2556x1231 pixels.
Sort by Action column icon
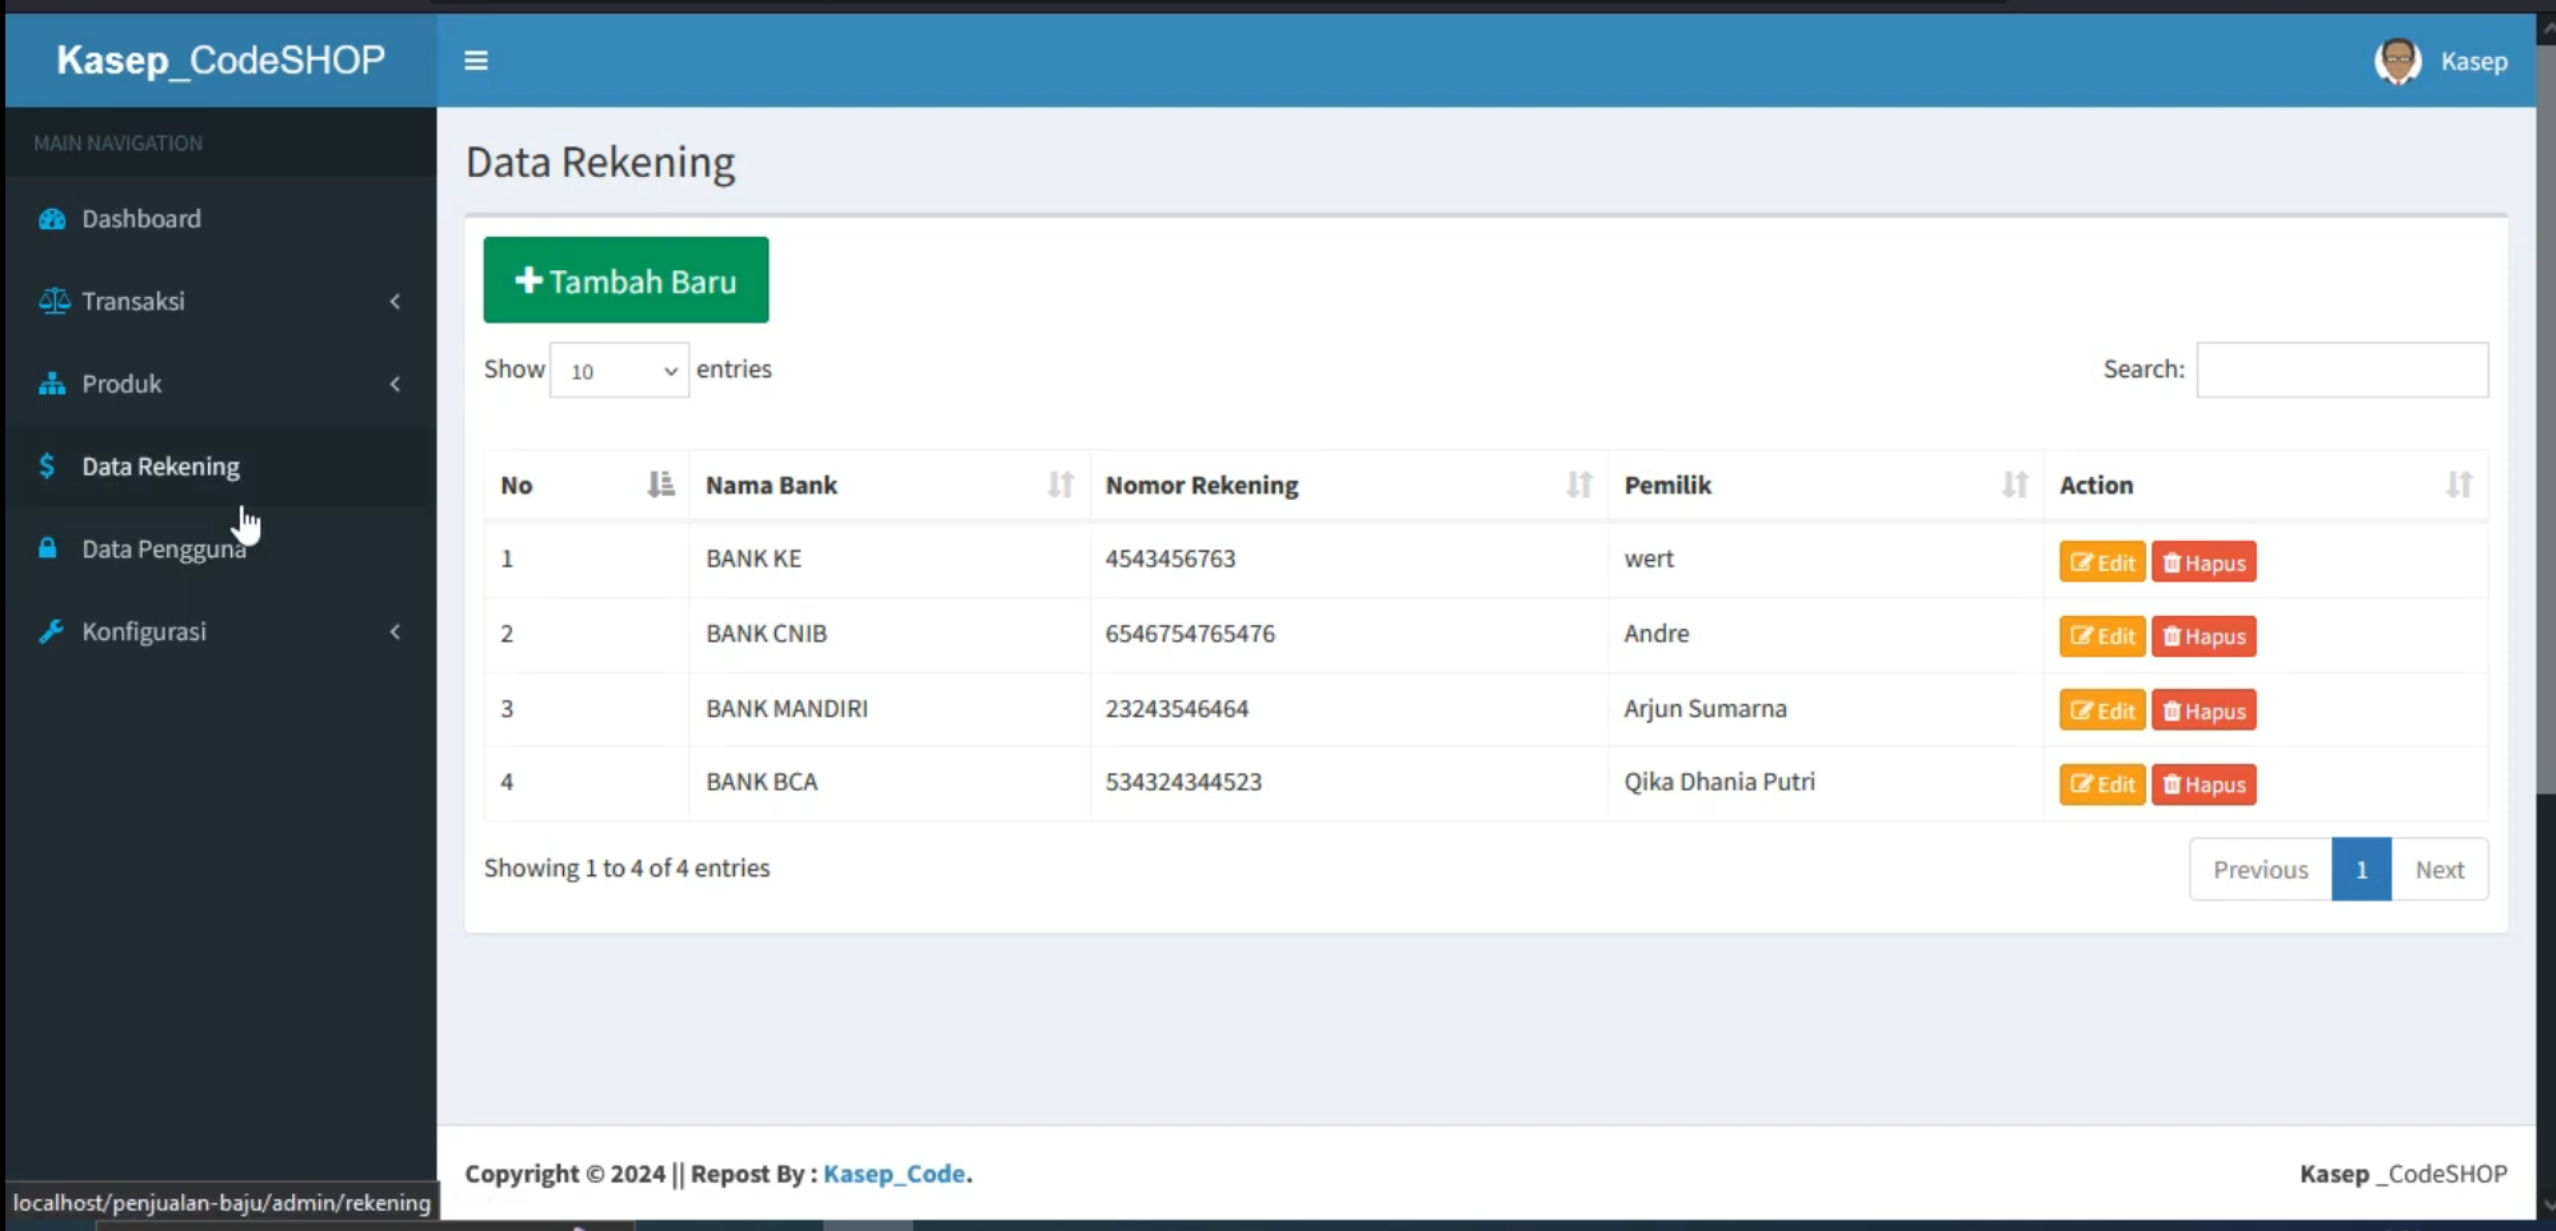click(2459, 485)
